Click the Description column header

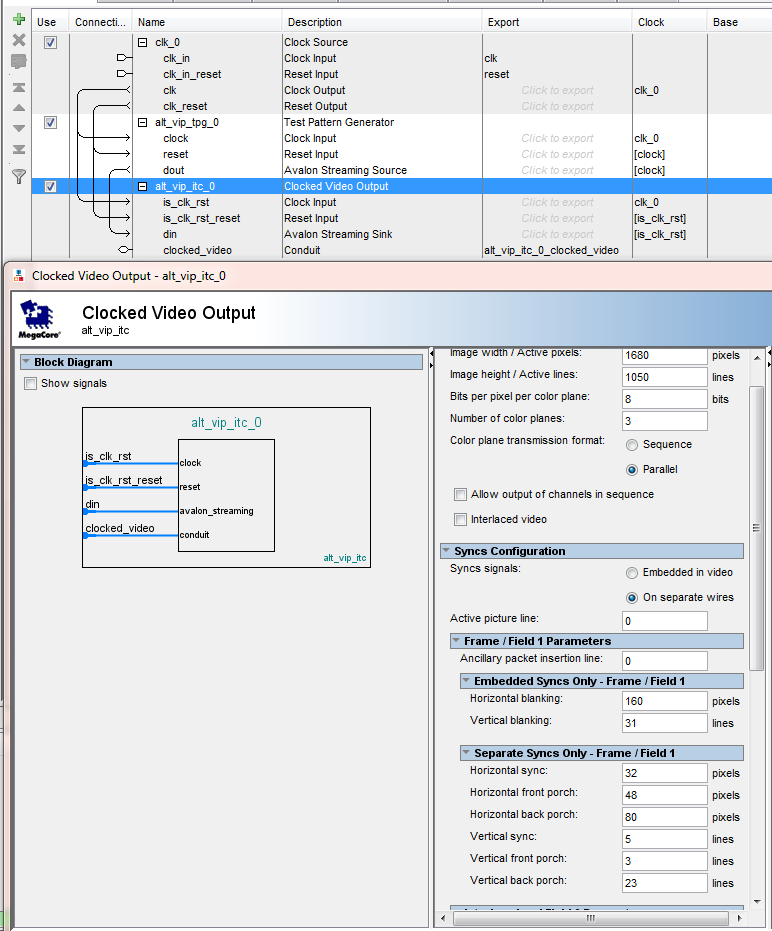(x=382, y=22)
